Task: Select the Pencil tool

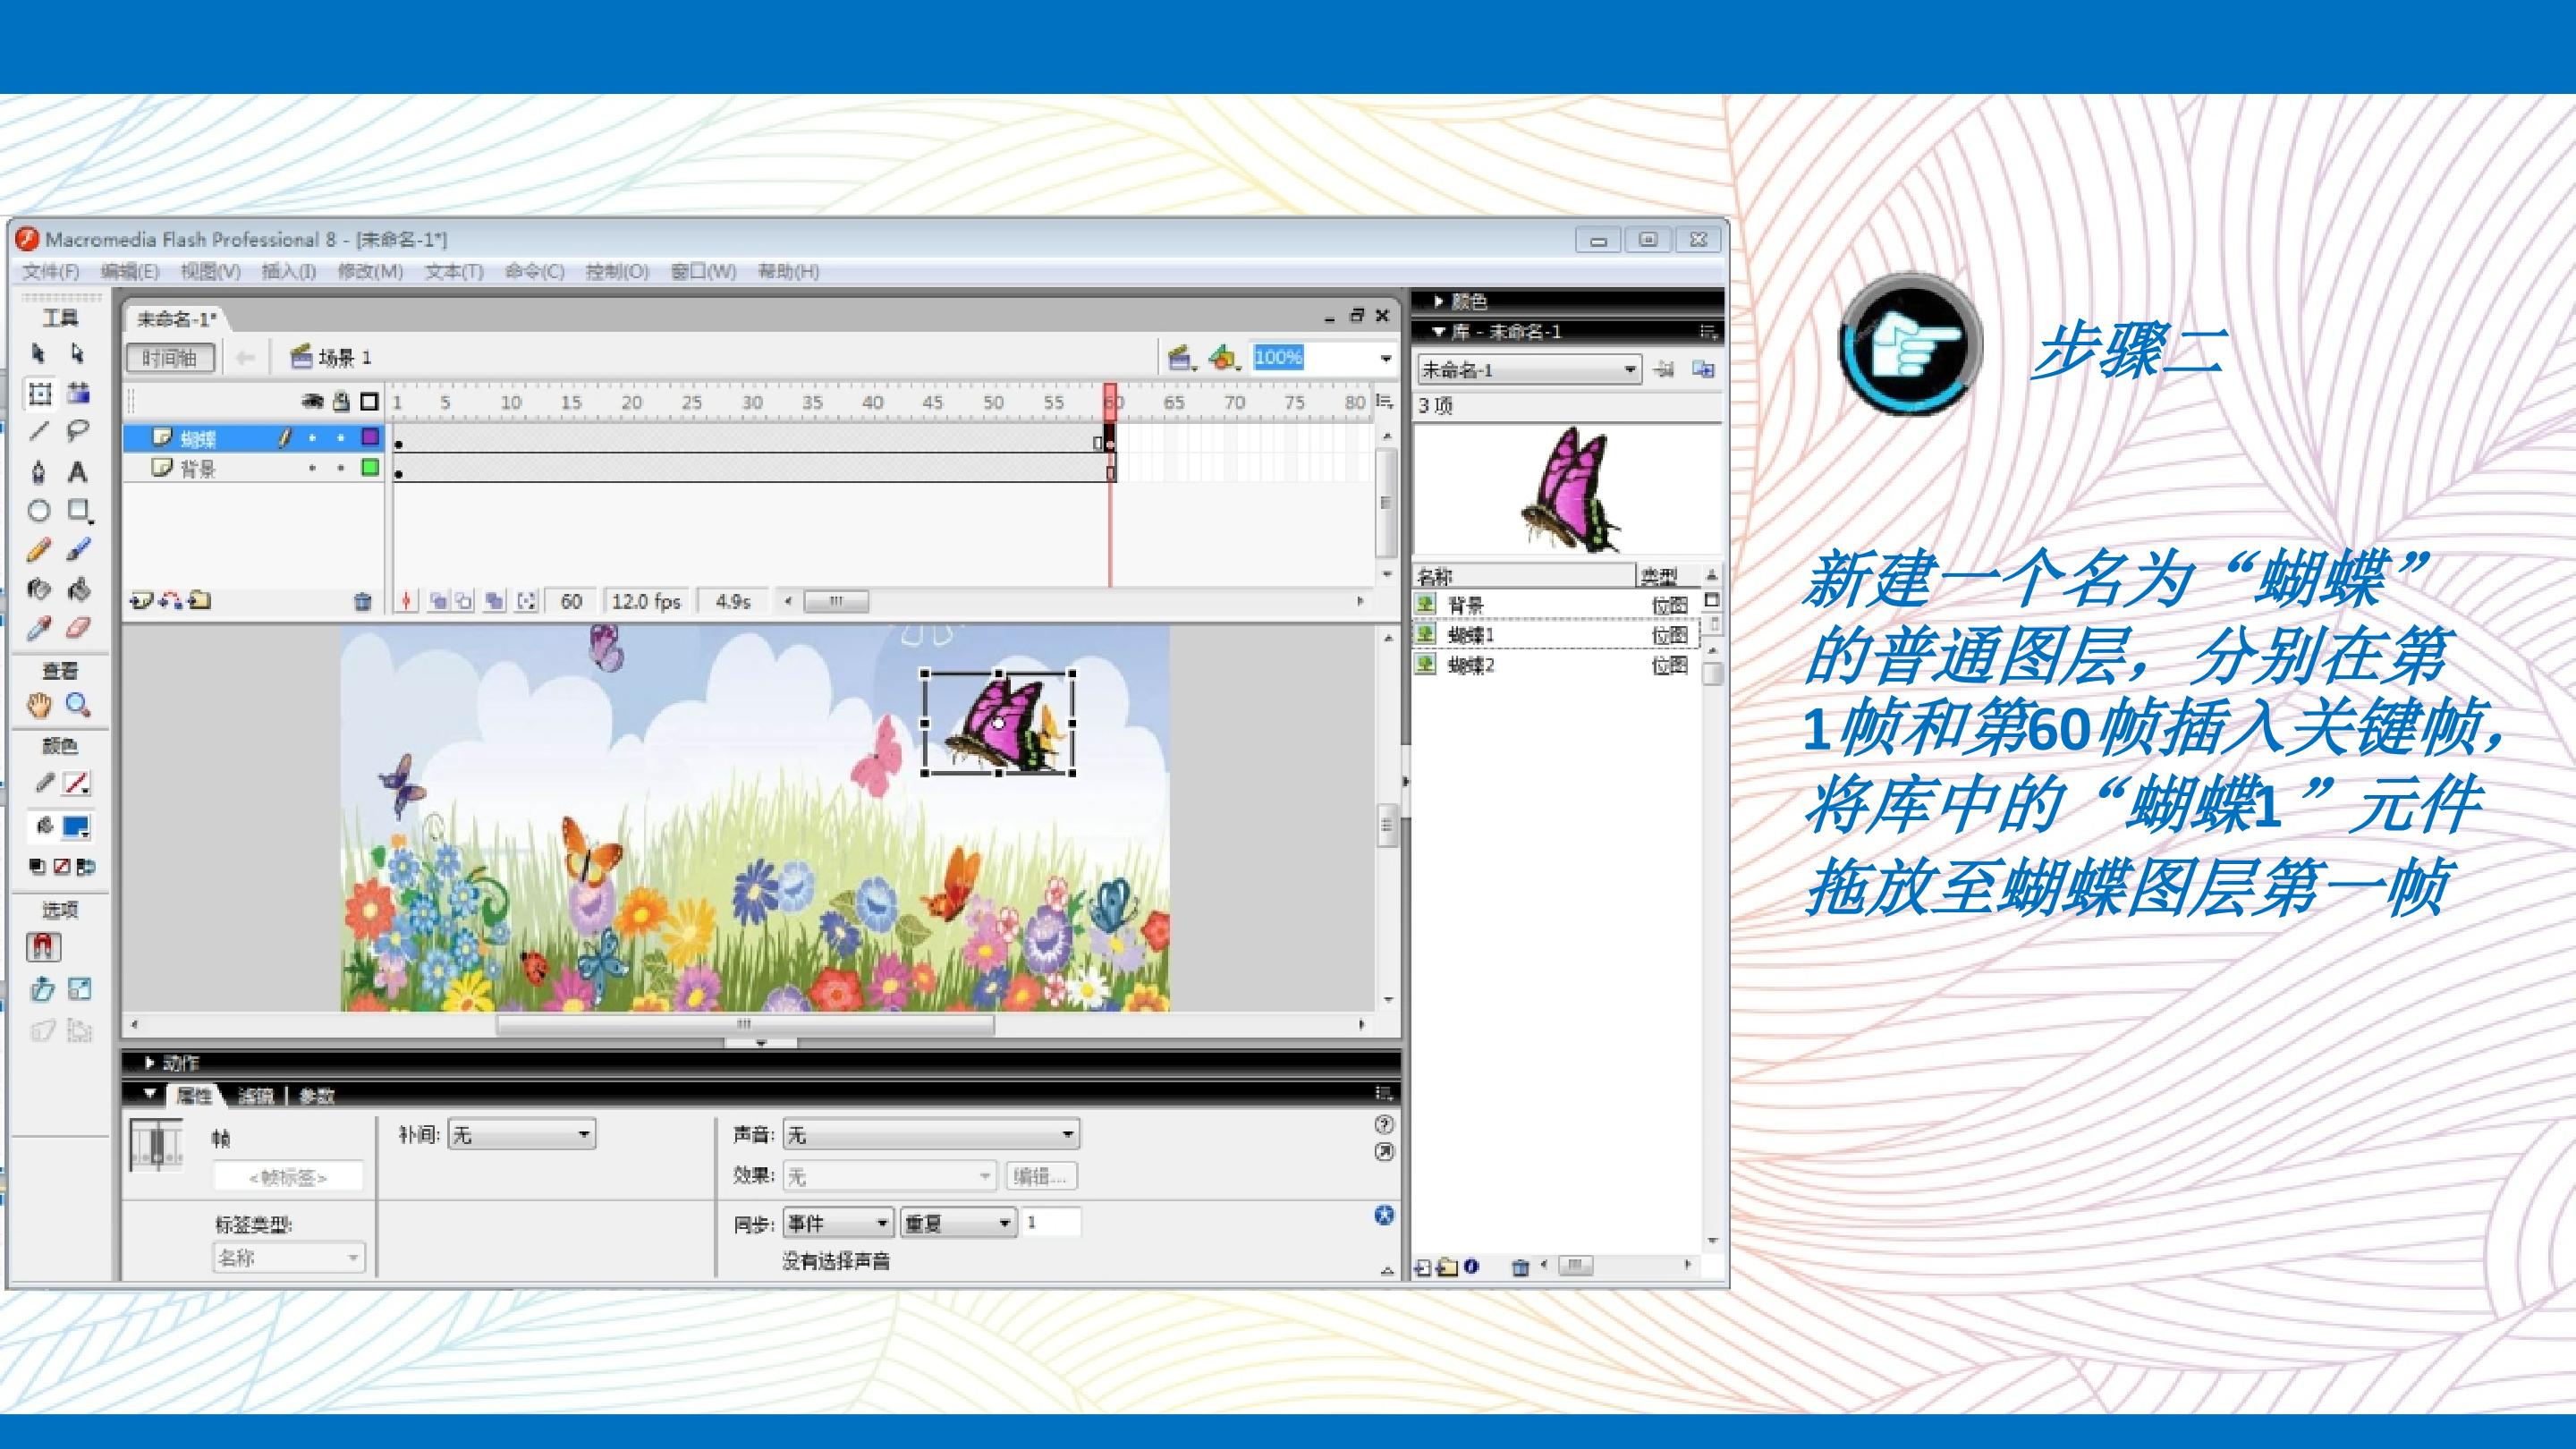Action: click(x=38, y=550)
